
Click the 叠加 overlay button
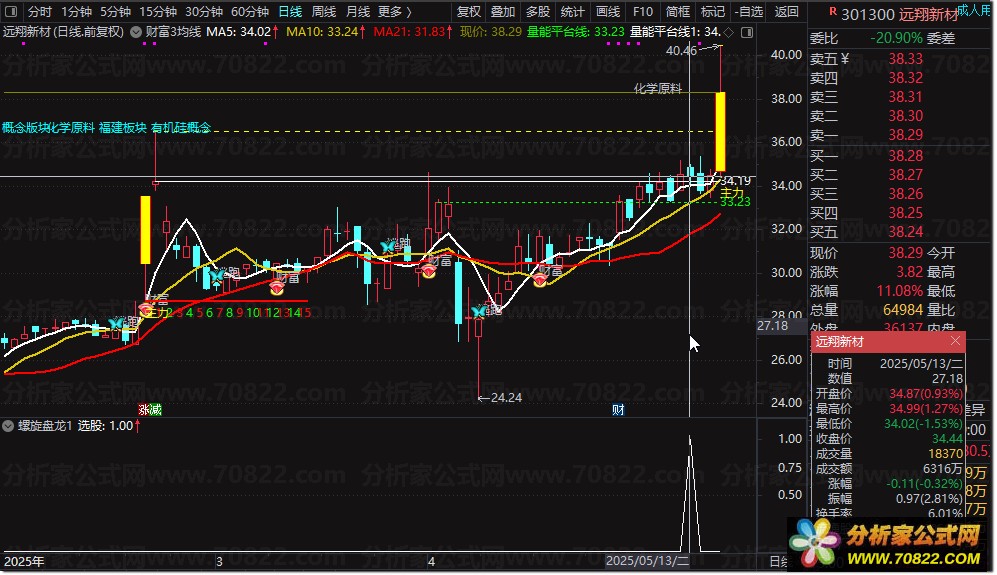pyautogui.click(x=503, y=11)
